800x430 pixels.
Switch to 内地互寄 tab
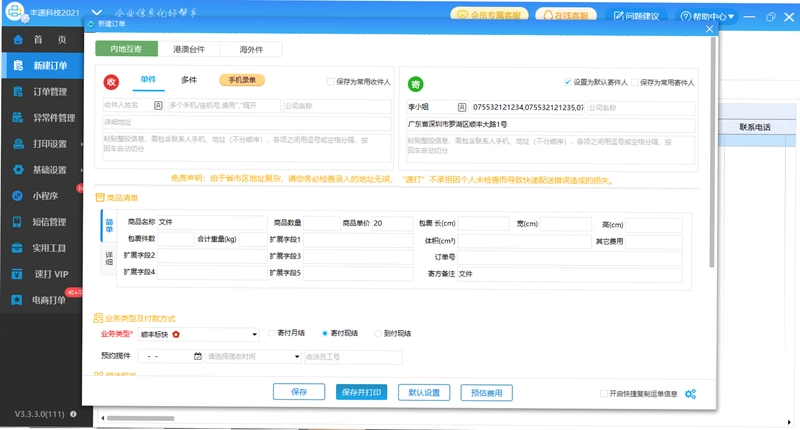tap(127, 49)
